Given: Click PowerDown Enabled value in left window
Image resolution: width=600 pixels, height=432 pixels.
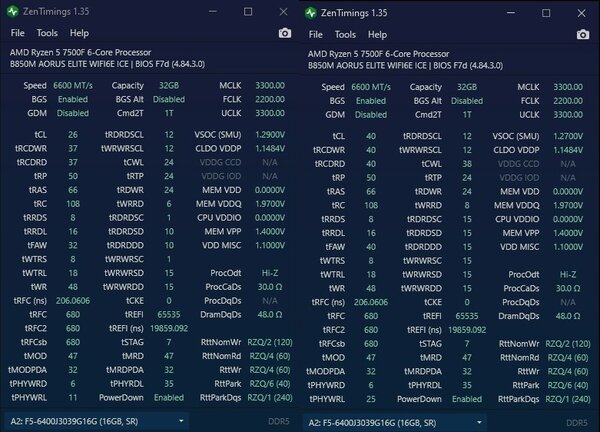Looking at the screenshot, I should tap(169, 398).
